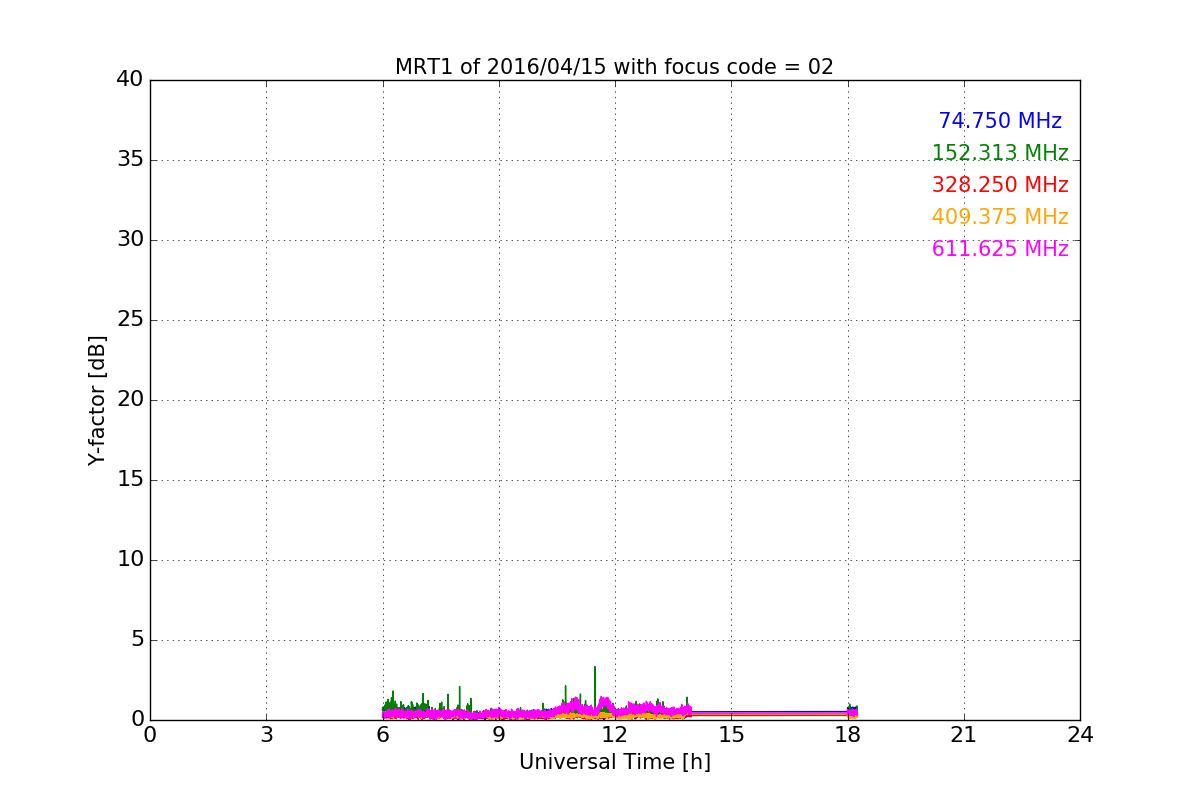Select the orange 409.375 MHz legend label
1200x800 pixels.
coord(1000,217)
